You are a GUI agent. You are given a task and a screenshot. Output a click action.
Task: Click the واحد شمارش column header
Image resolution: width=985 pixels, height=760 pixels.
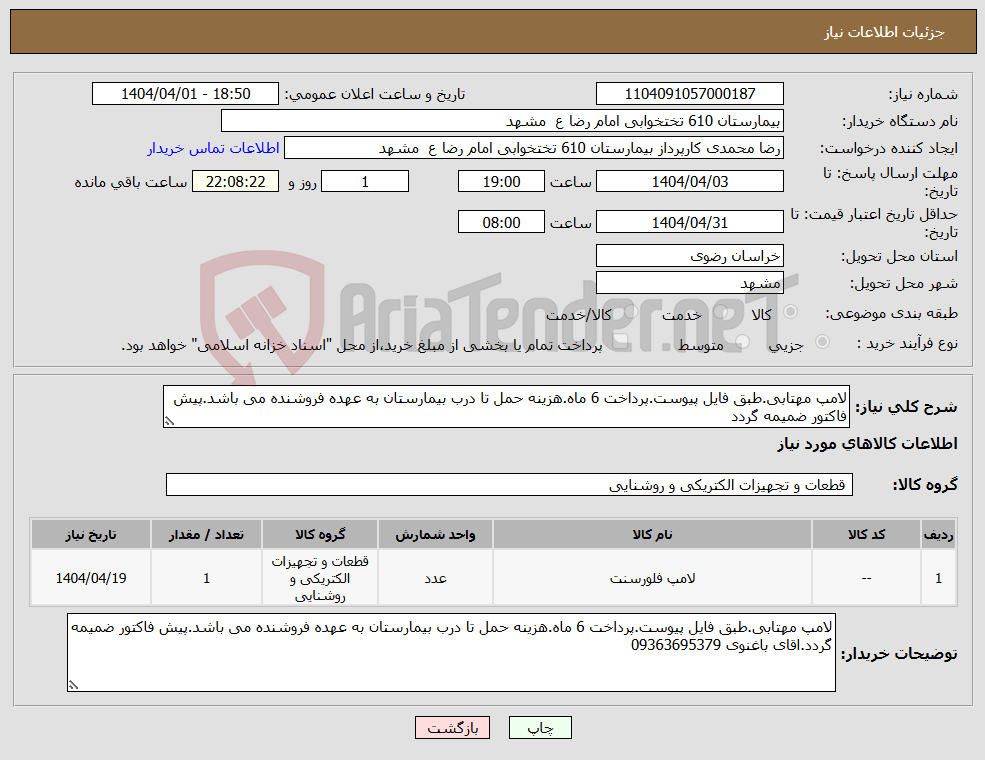435,535
